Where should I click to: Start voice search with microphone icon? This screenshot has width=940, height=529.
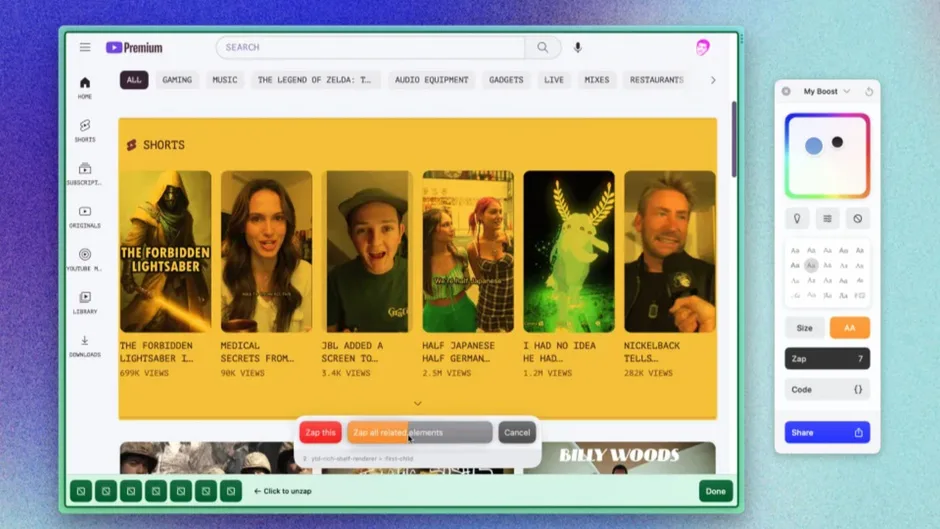pos(577,47)
